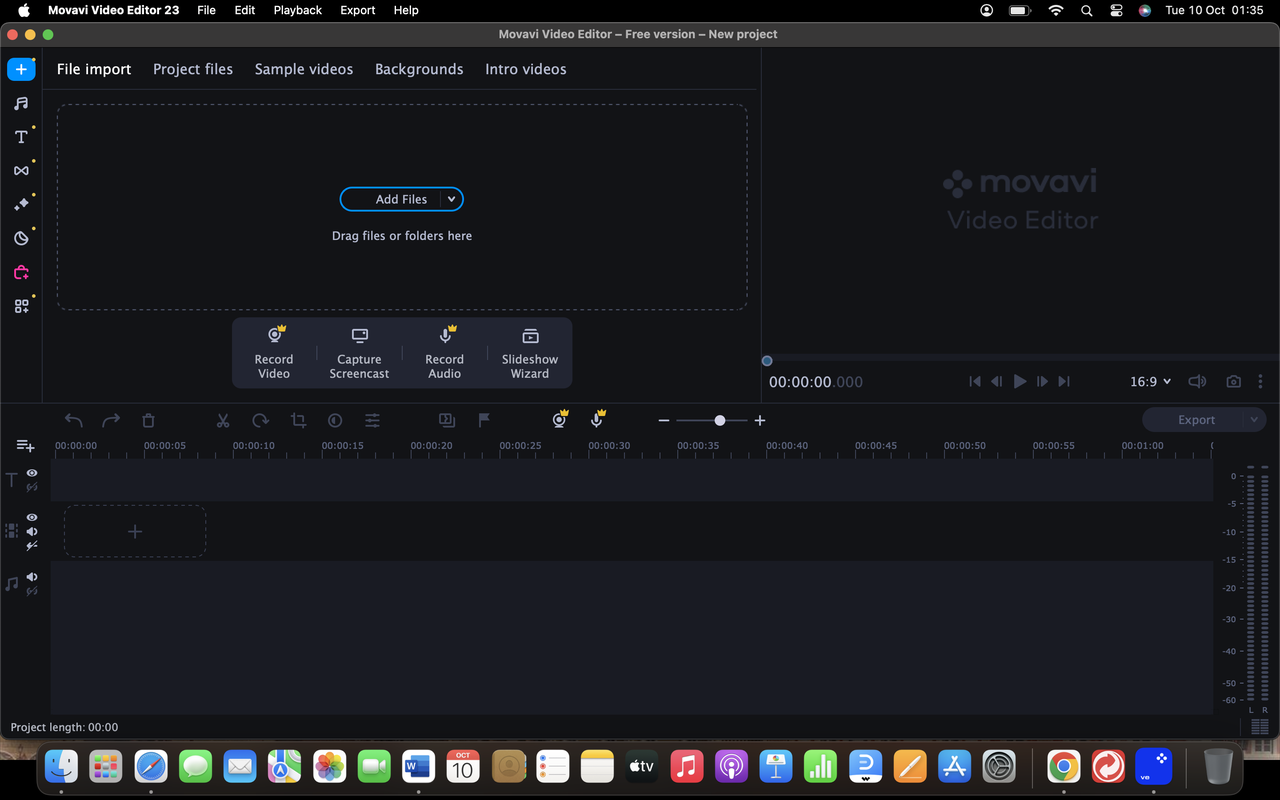Take a snapshot with the camera icon
This screenshot has width=1280, height=800.
(x=1234, y=382)
